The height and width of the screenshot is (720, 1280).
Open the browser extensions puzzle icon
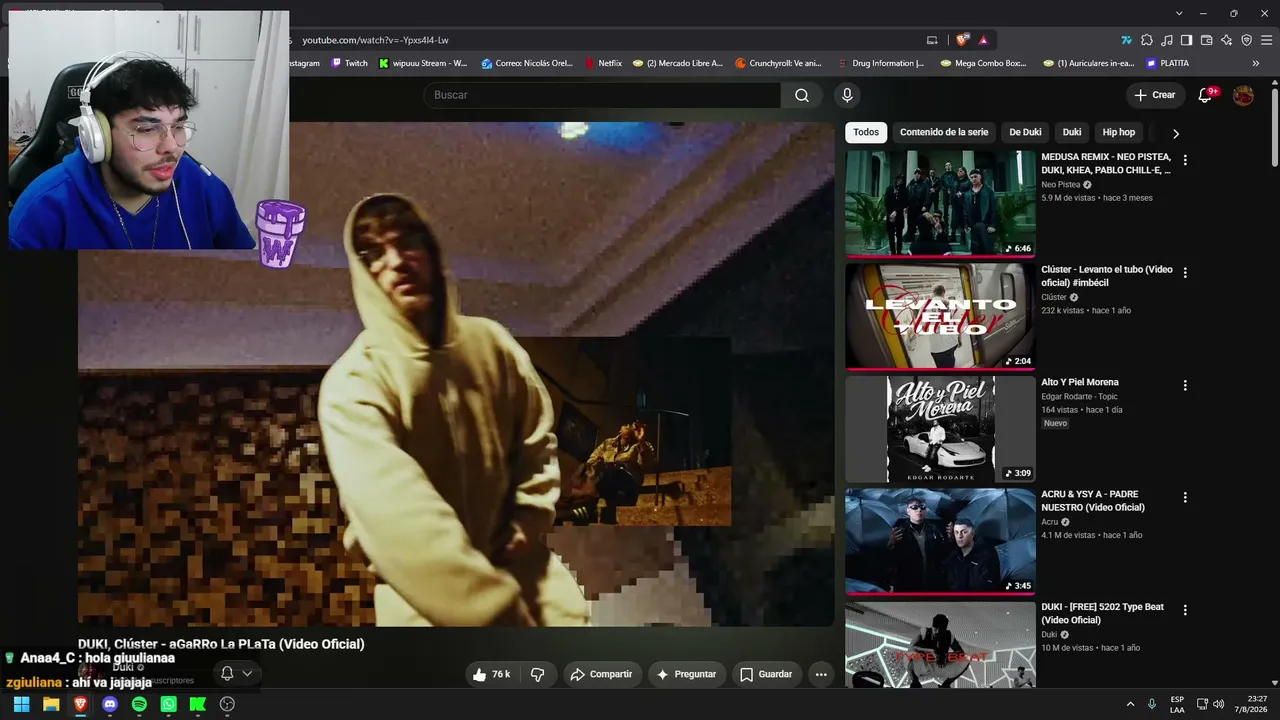point(1147,40)
